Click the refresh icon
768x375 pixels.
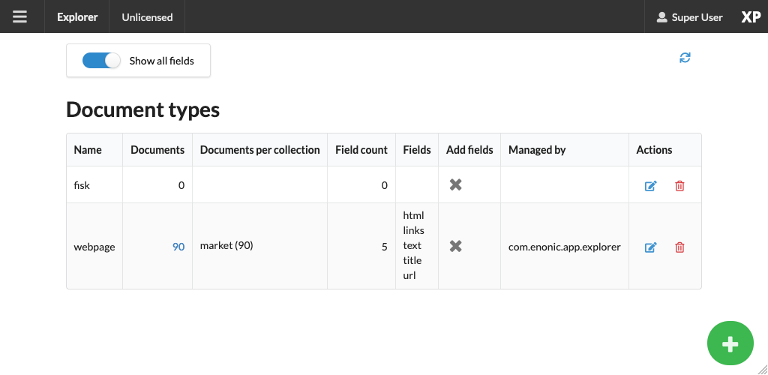(685, 58)
